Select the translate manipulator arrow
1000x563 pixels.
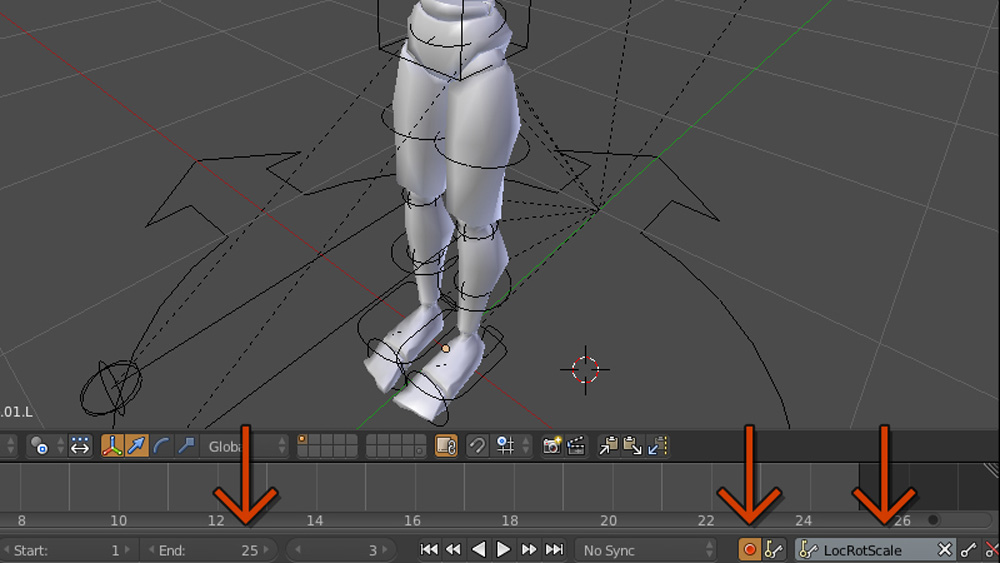coord(137,446)
